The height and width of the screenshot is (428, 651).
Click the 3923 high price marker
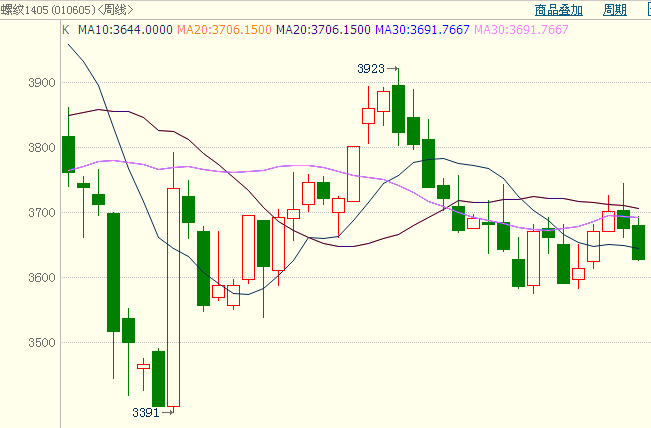(371, 69)
